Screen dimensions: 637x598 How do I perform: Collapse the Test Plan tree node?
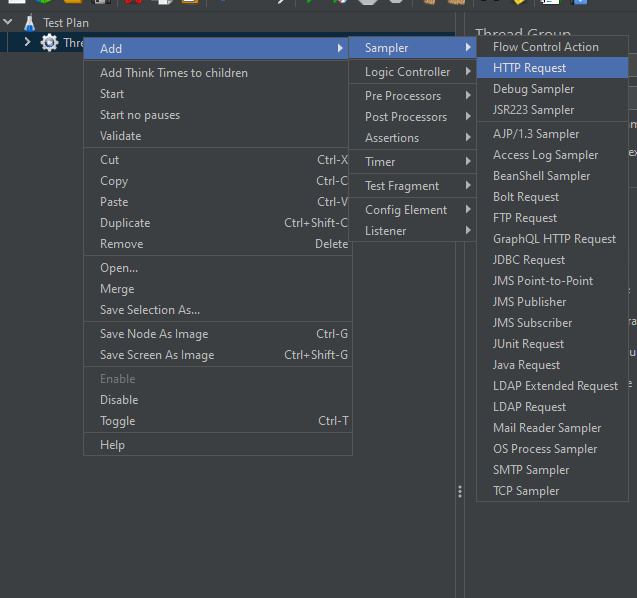[8, 22]
